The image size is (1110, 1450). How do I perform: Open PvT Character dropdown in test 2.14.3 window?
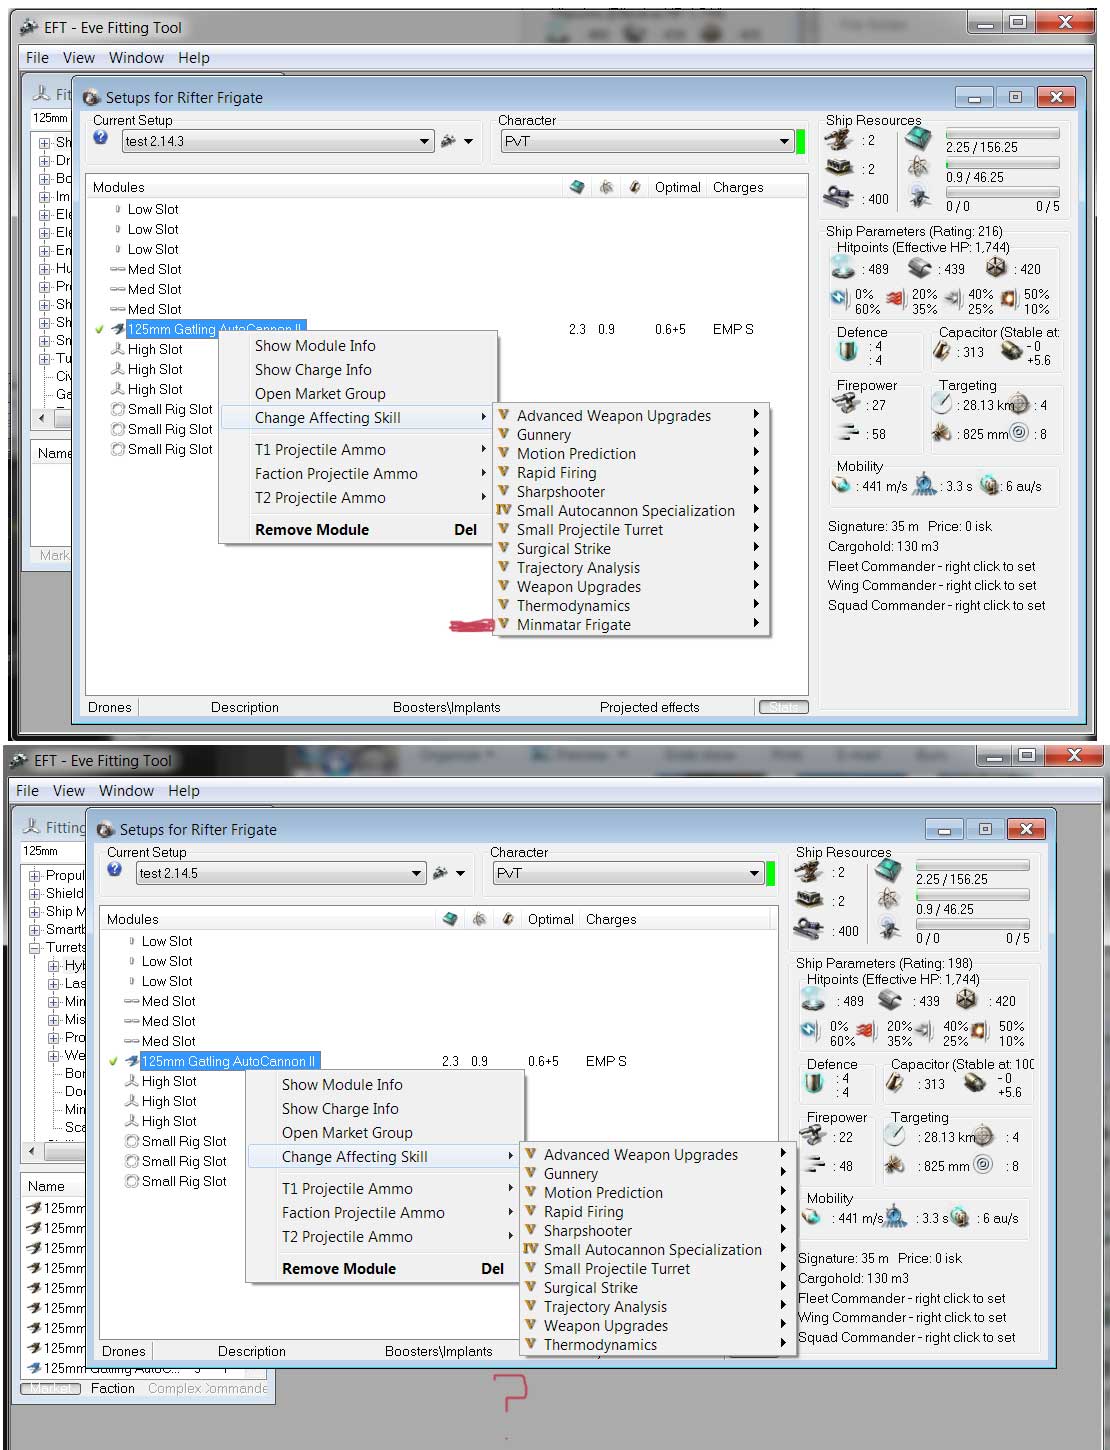(648, 141)
